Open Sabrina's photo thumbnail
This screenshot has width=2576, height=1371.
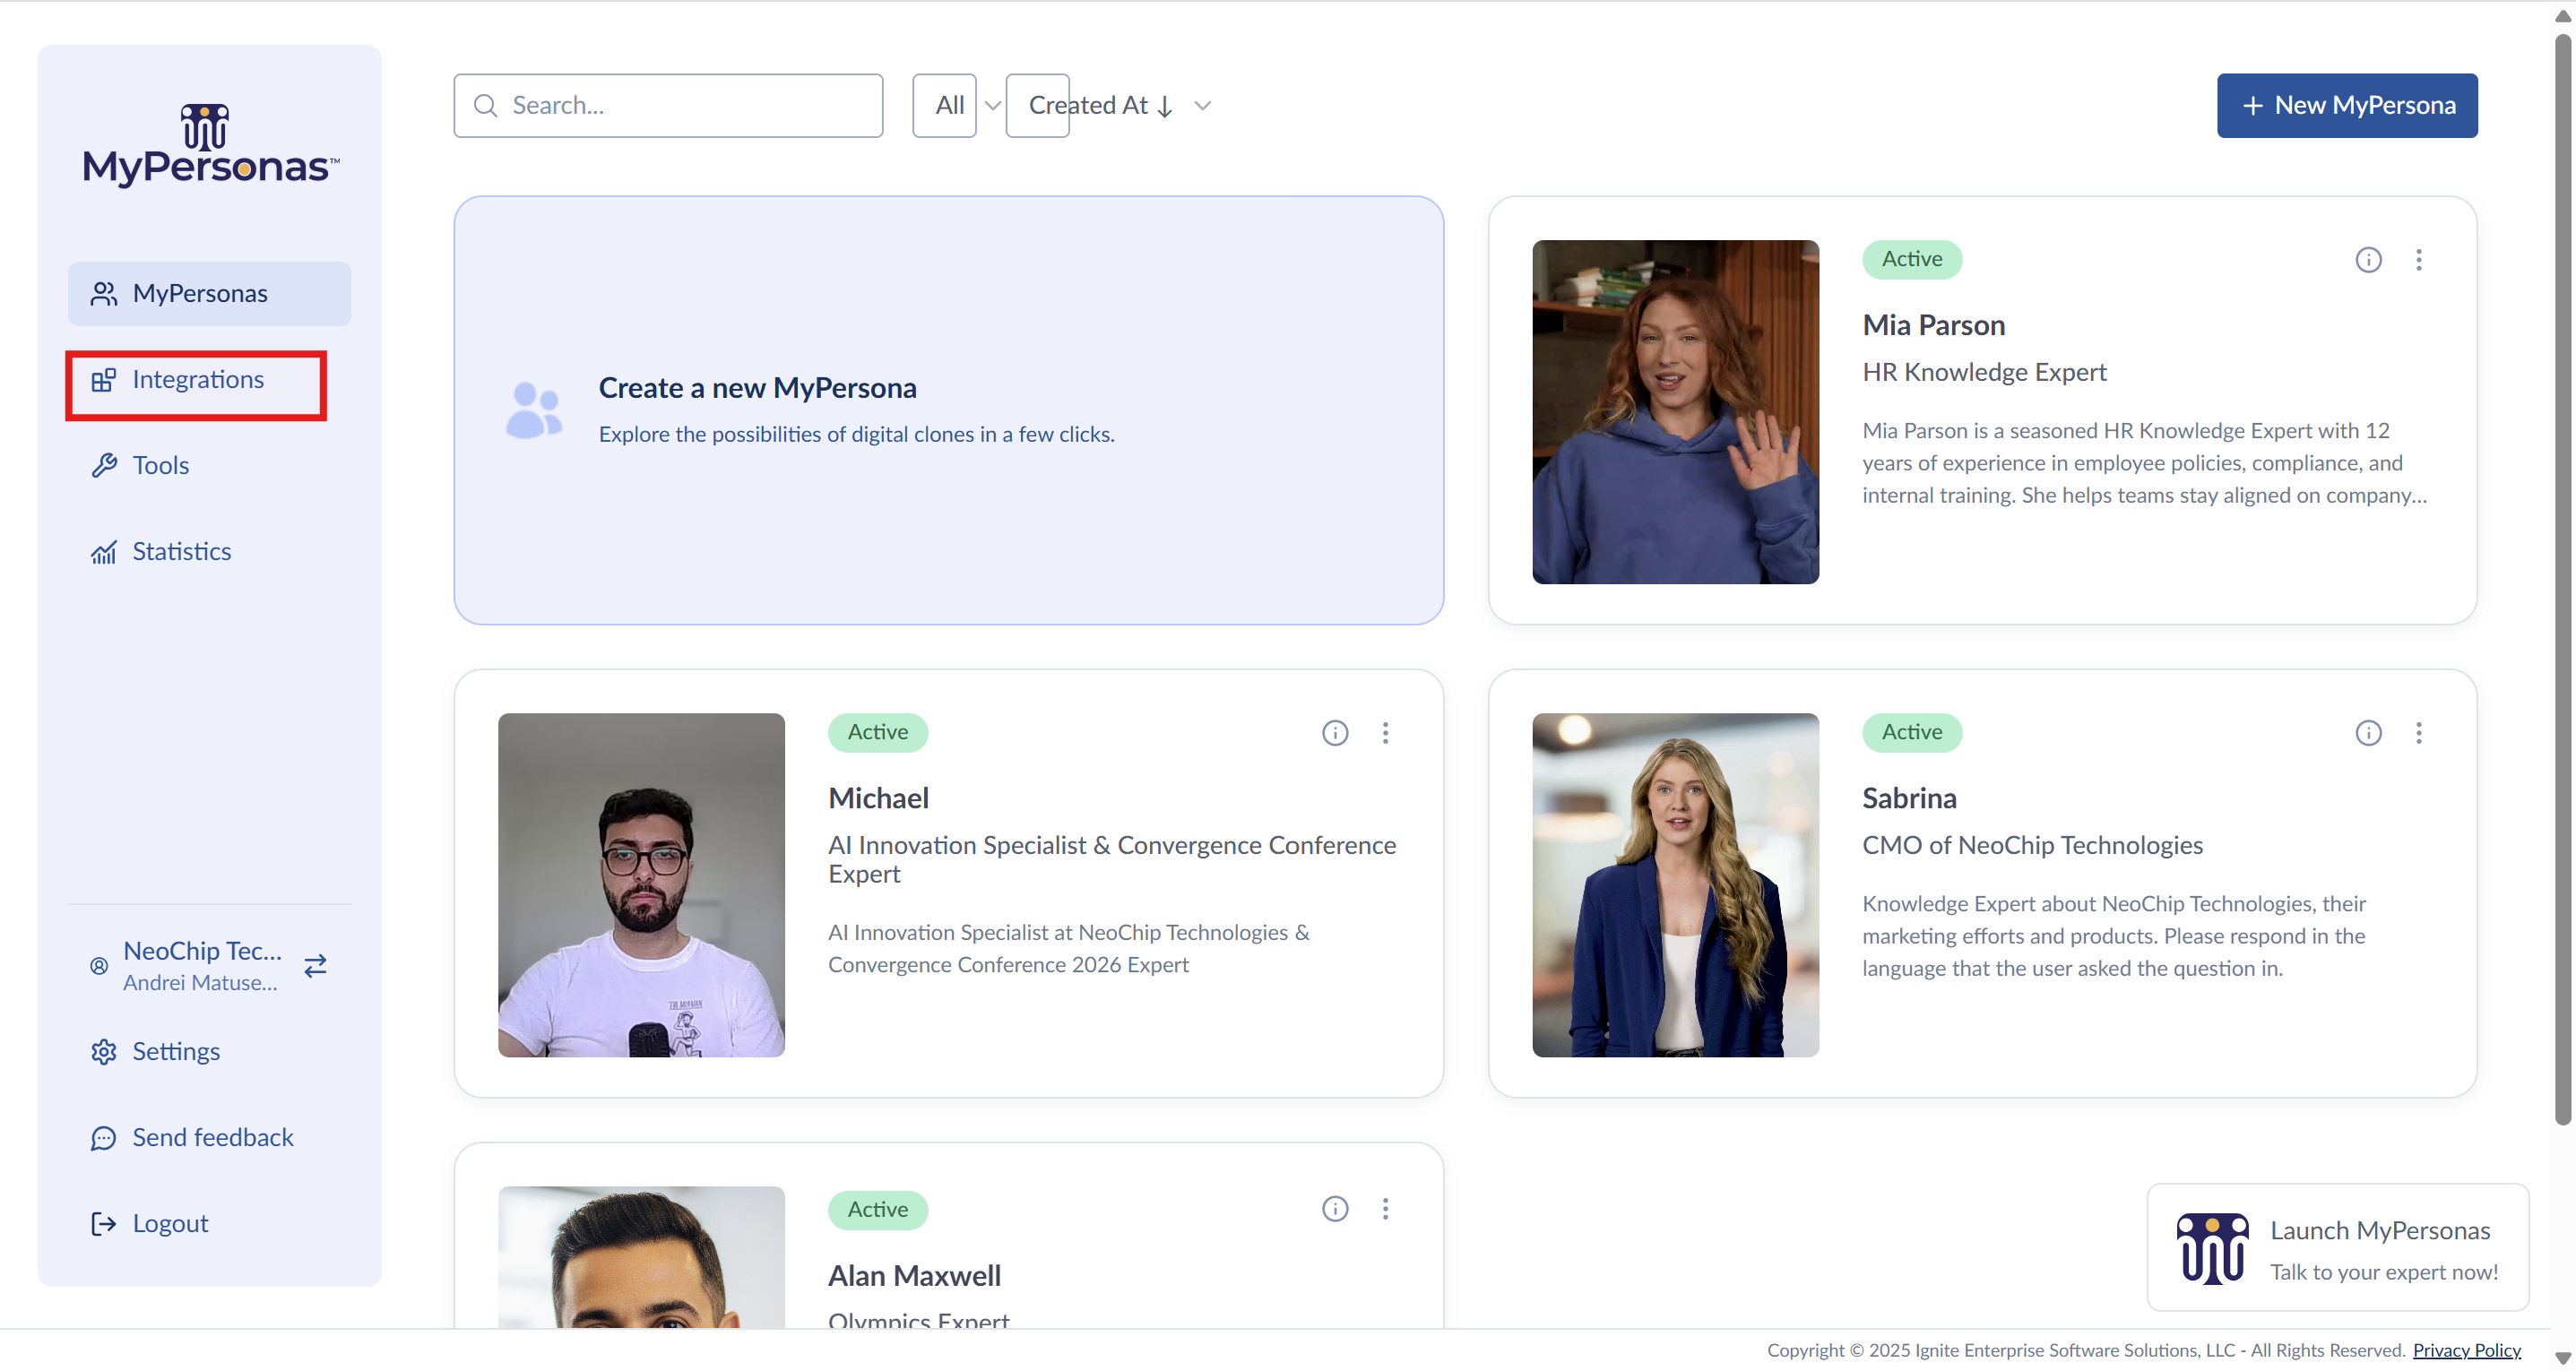[1675, 885]
